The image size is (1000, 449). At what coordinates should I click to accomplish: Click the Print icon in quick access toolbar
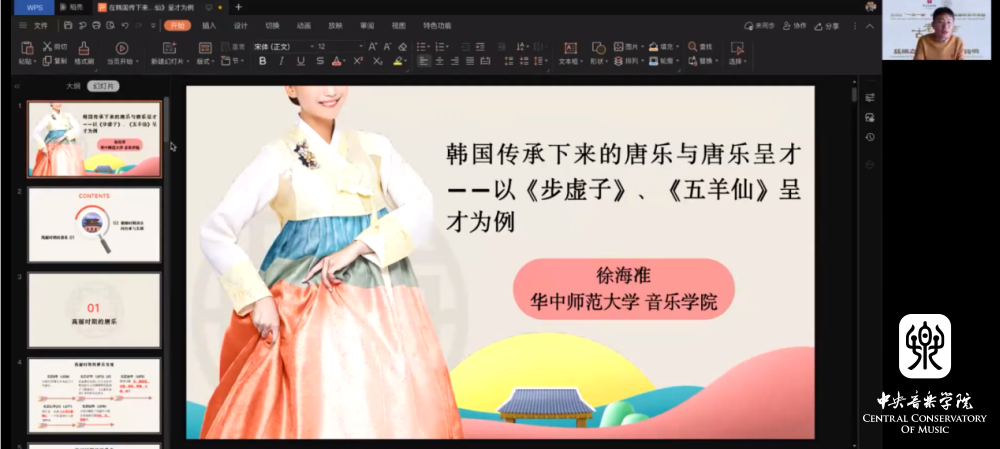coord(96,26)
